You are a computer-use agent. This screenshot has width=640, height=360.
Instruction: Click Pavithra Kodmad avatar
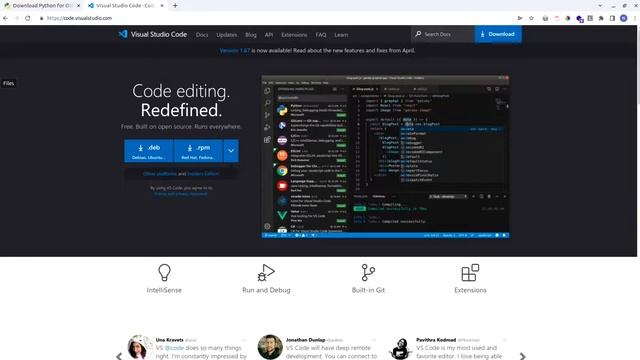(400, 348)
